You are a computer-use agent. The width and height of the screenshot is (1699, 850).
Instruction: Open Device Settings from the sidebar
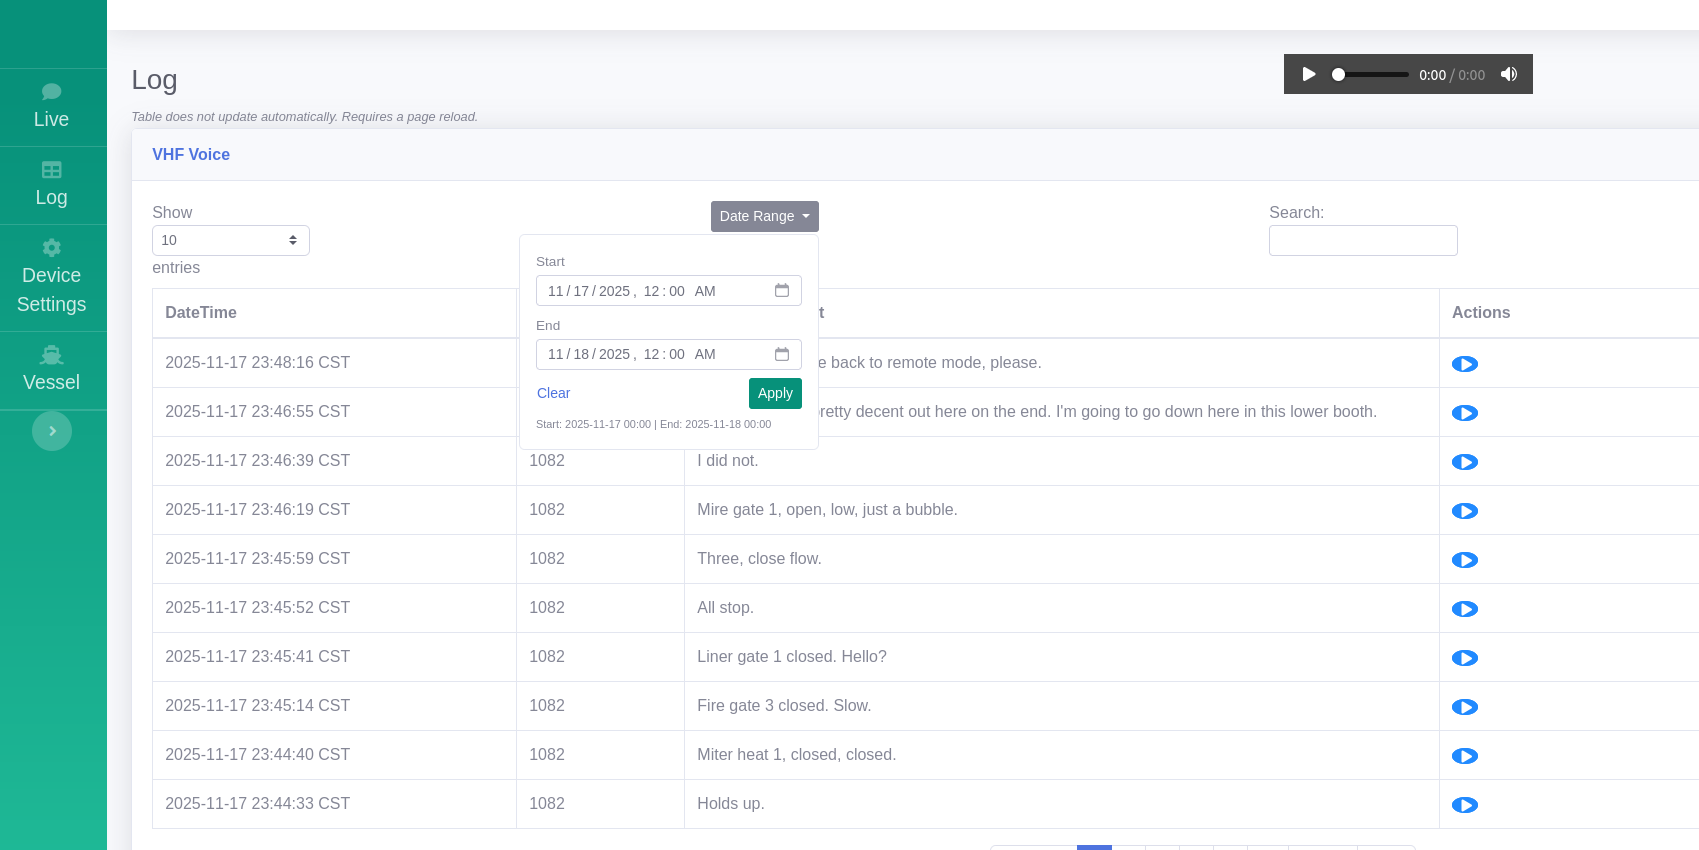52,277
